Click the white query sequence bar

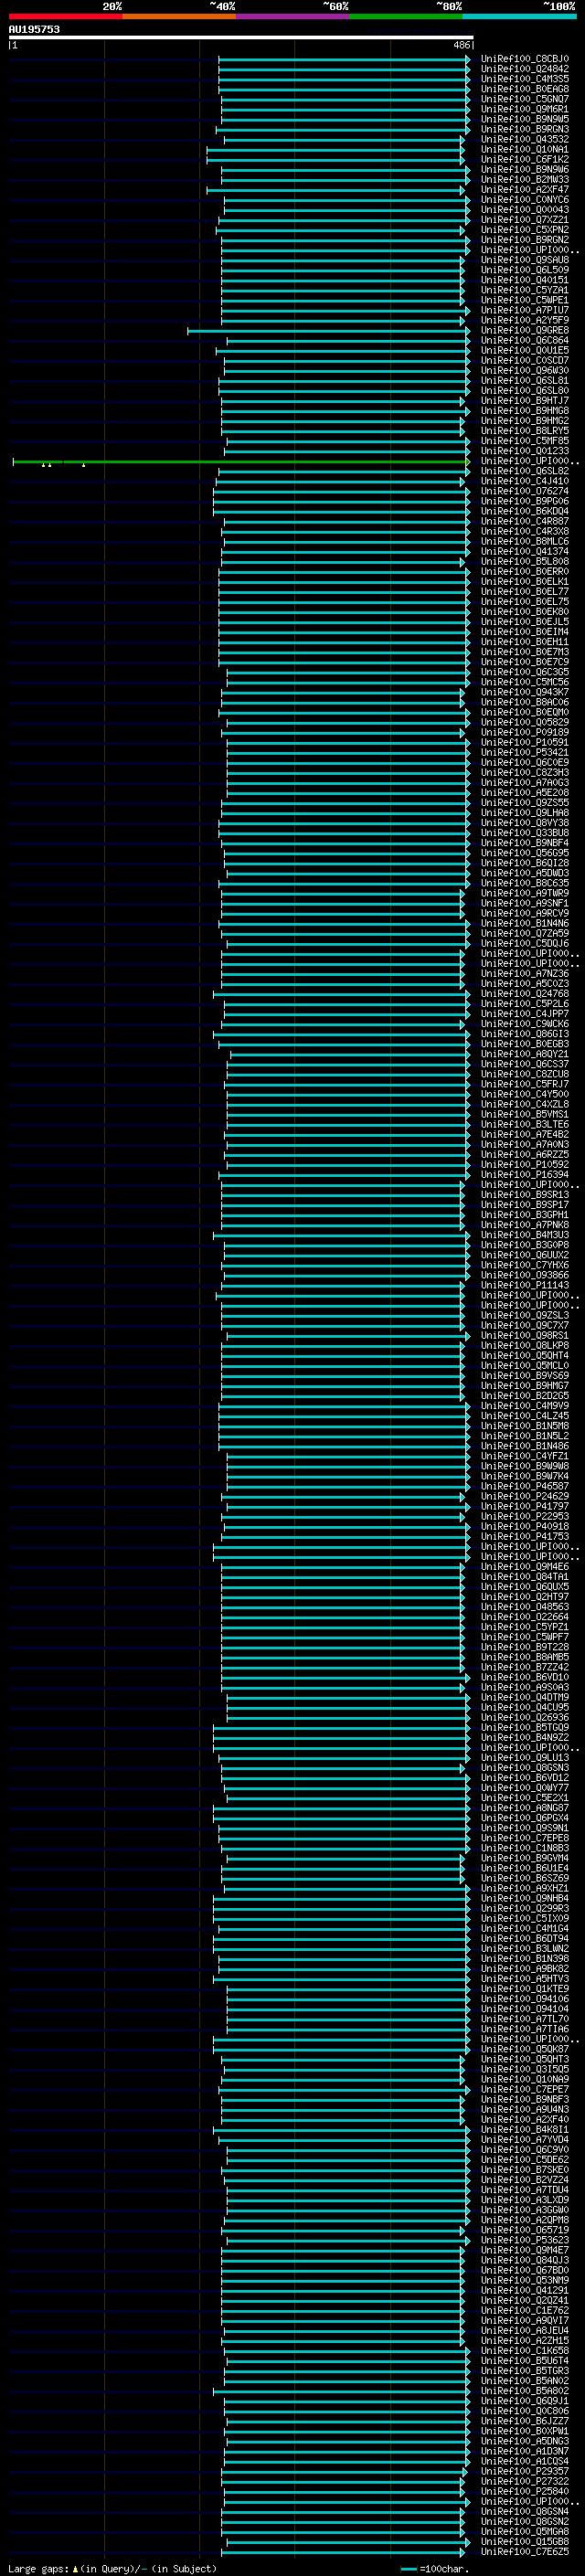point(241,38)
